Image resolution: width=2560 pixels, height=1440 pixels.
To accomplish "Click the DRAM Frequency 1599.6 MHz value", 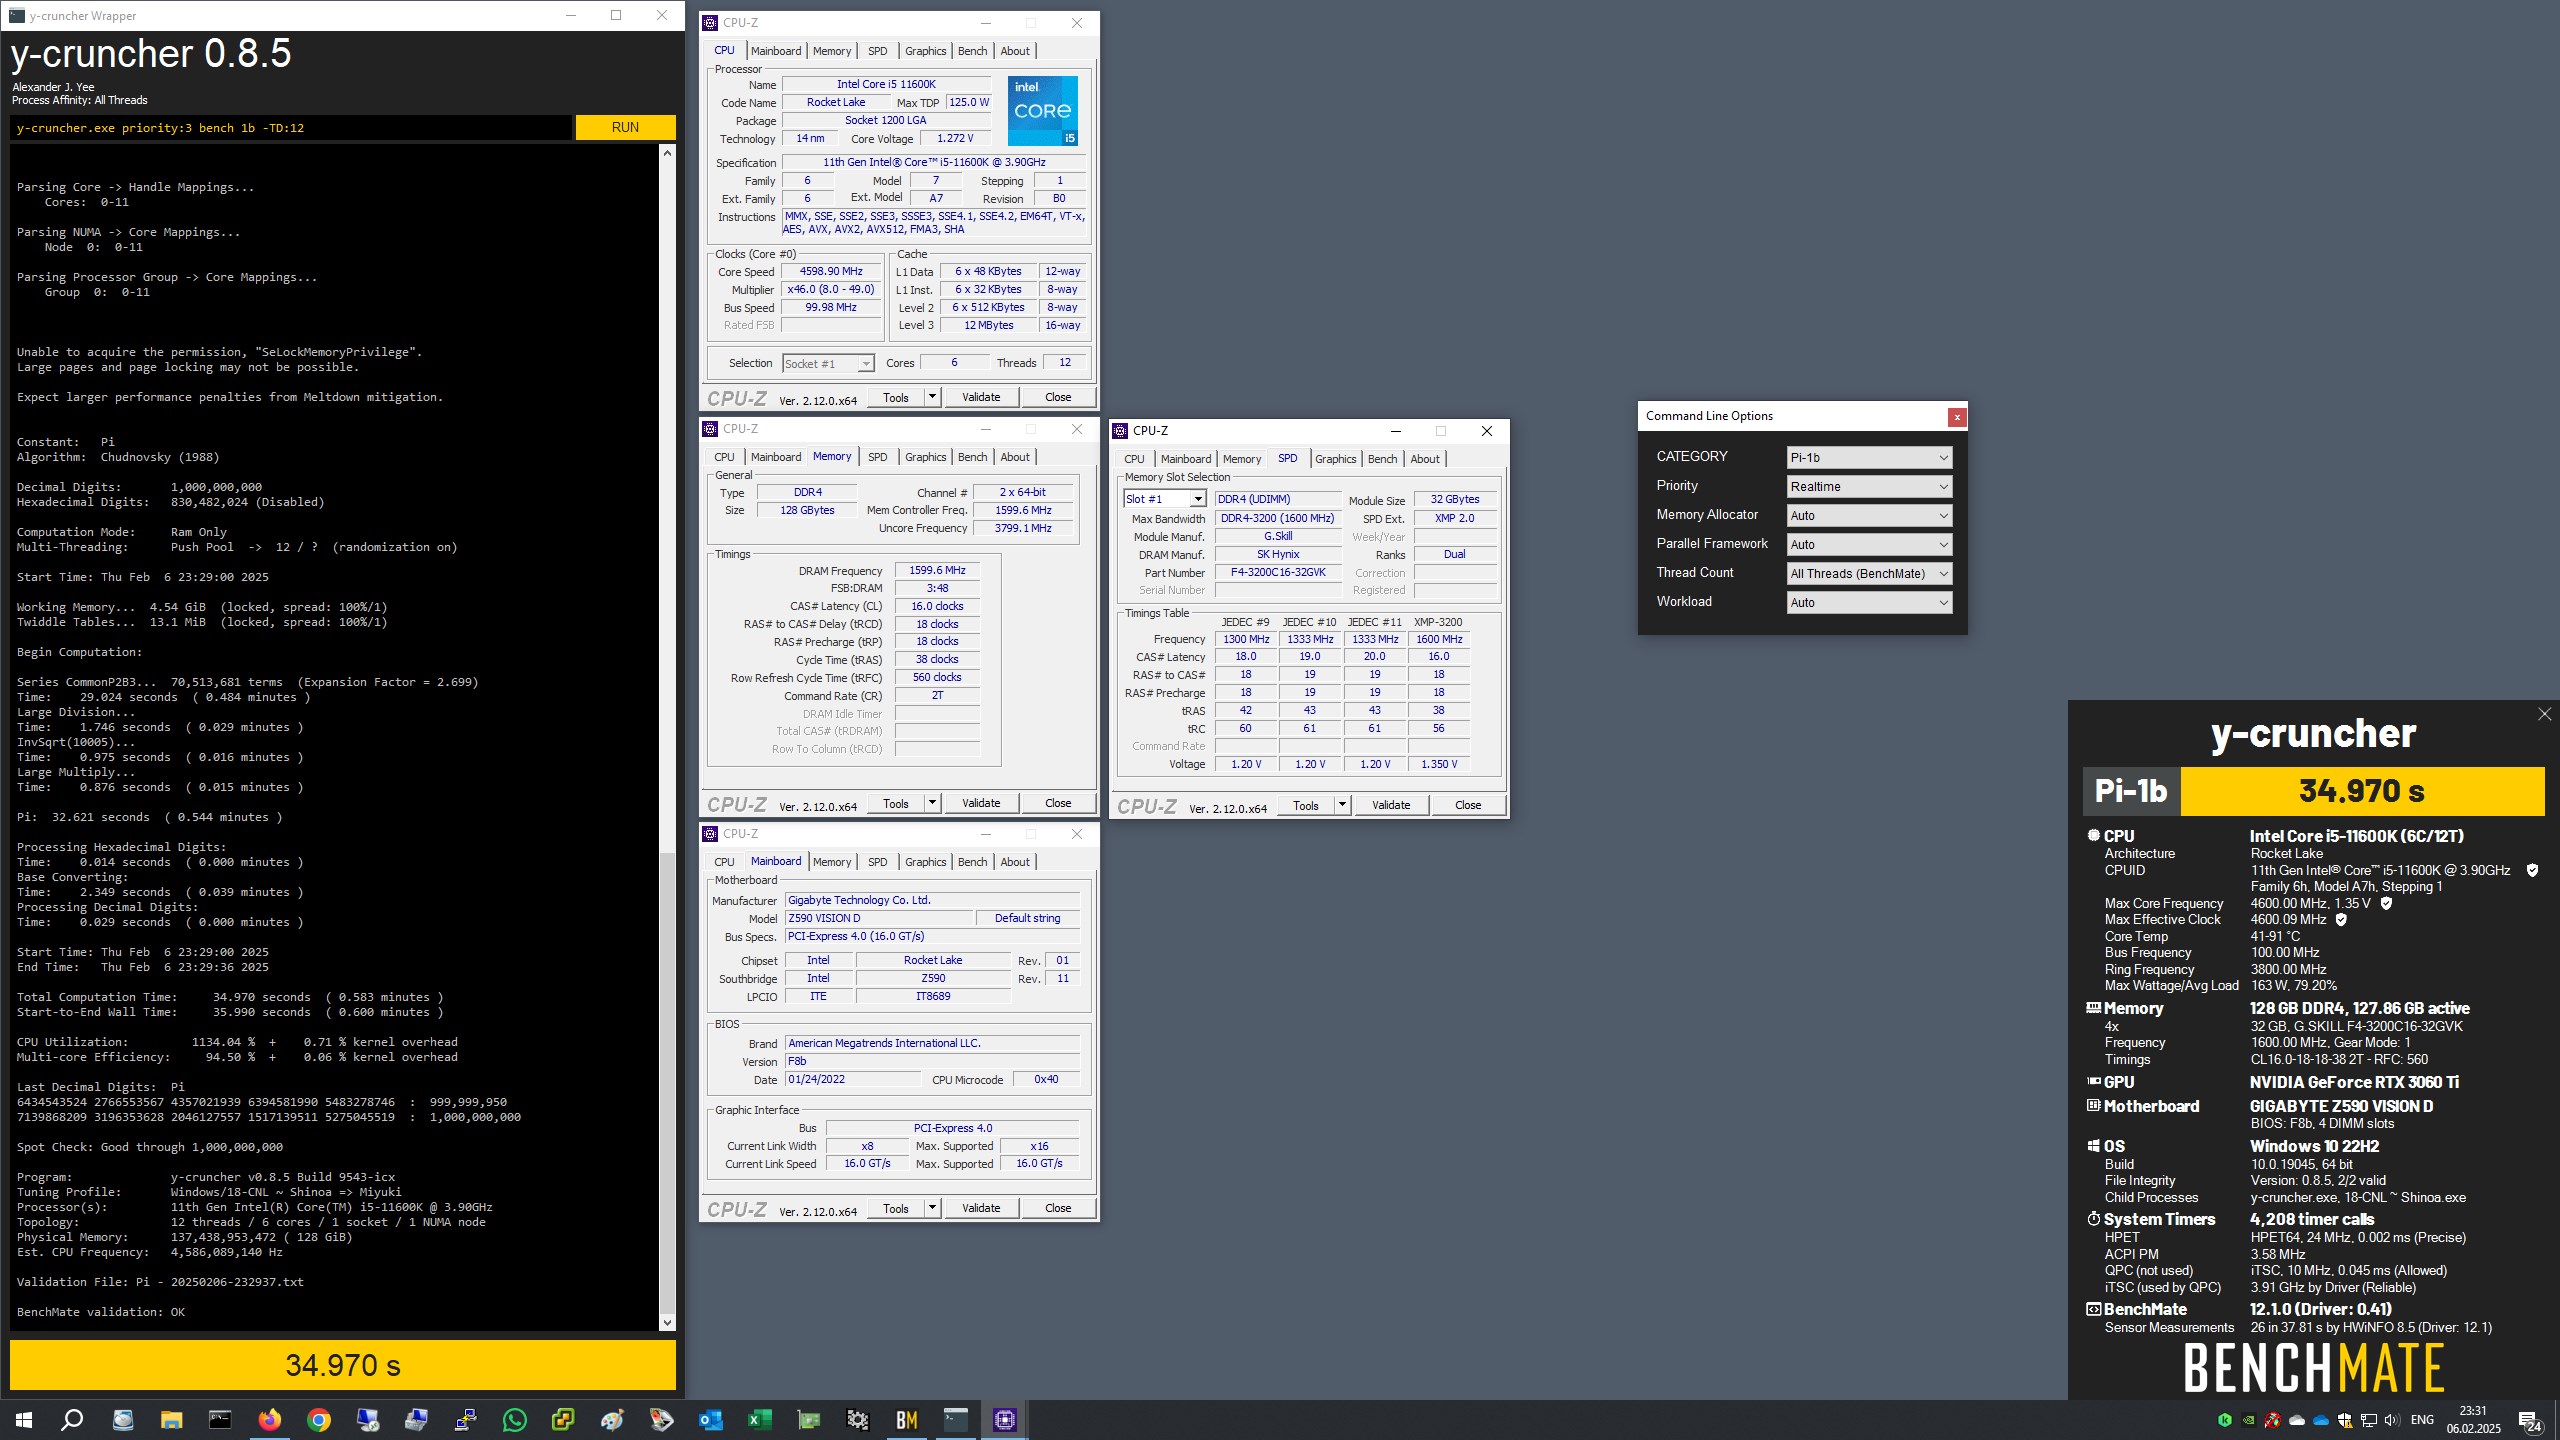I will 937,570.
